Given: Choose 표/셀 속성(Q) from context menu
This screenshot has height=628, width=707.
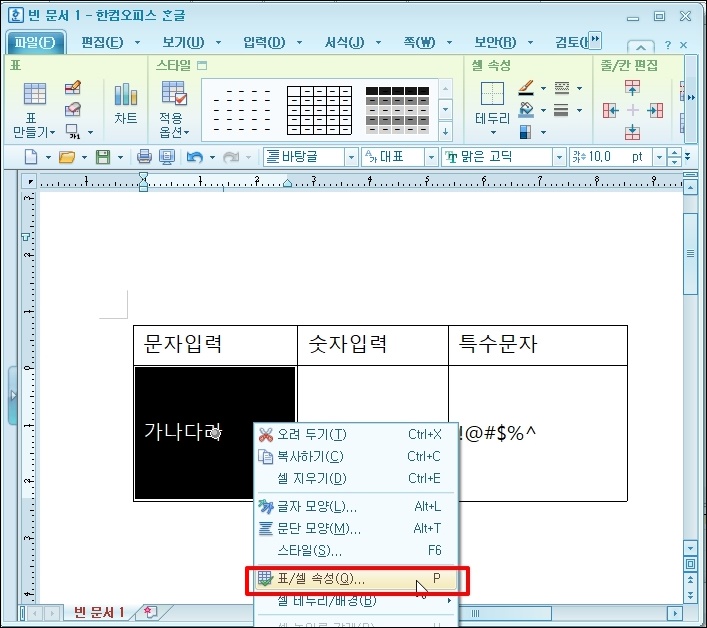Looking at the screenshot, I should click(356, 579).
